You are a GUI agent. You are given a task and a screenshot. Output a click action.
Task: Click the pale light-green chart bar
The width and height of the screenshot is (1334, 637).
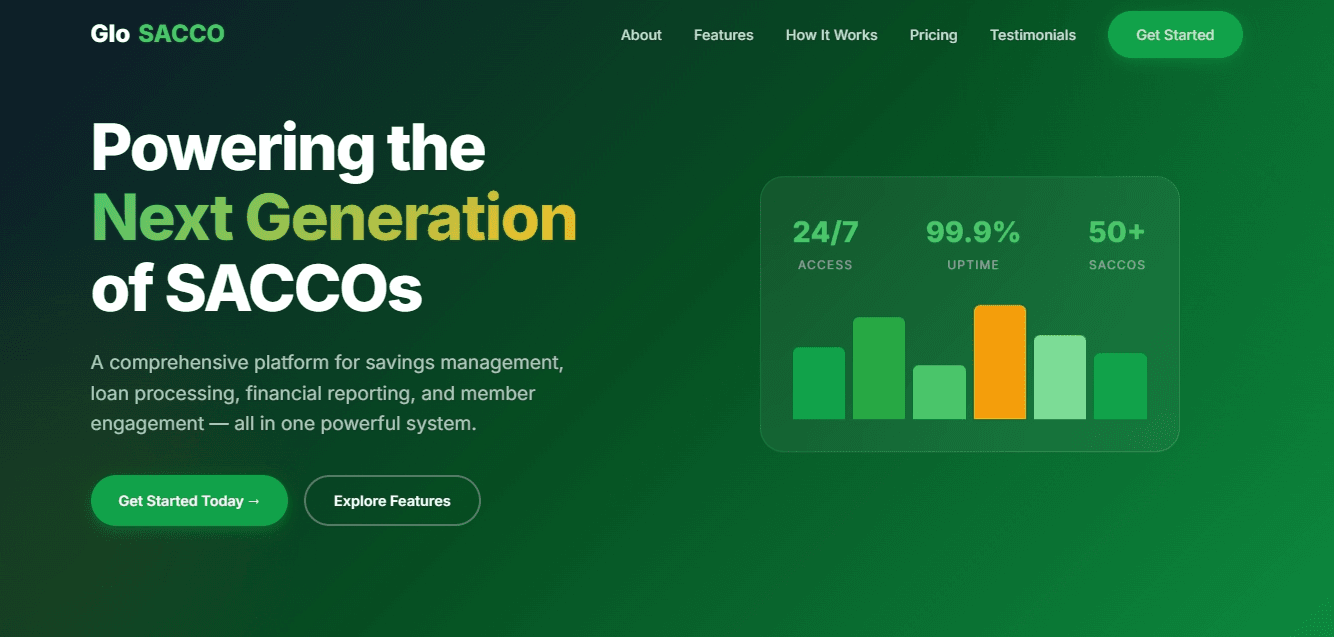[1060, 377]
